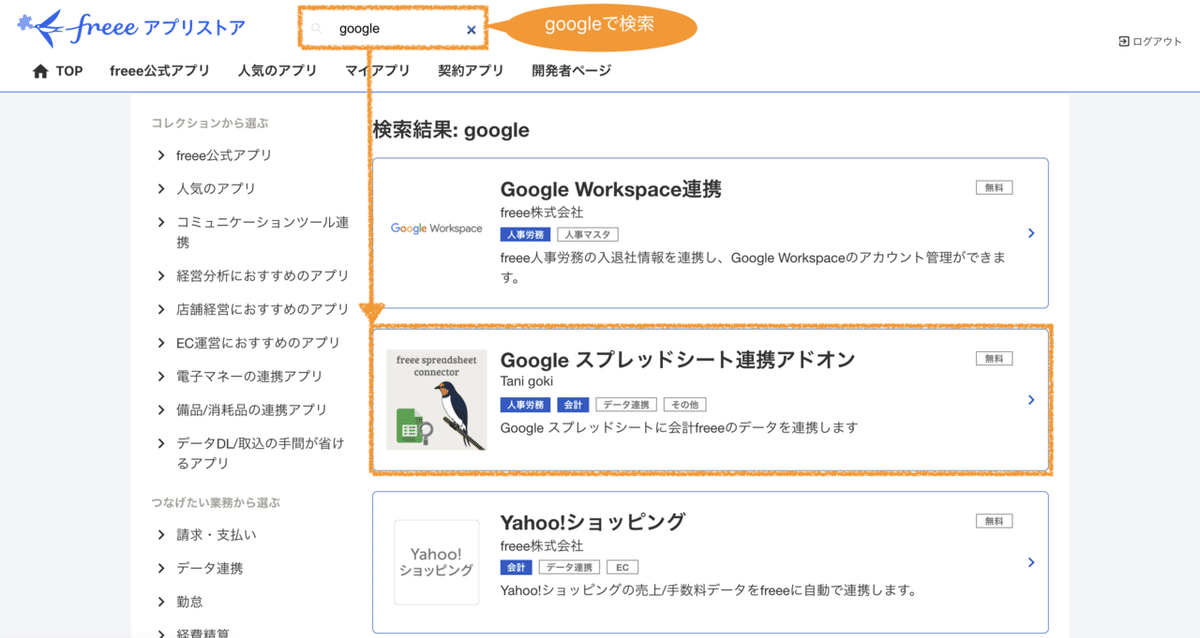The image size is (1200, 638).
Task: Click 人事マスタ tag on Google Workspace card
Action: click(x=587, y=234)
